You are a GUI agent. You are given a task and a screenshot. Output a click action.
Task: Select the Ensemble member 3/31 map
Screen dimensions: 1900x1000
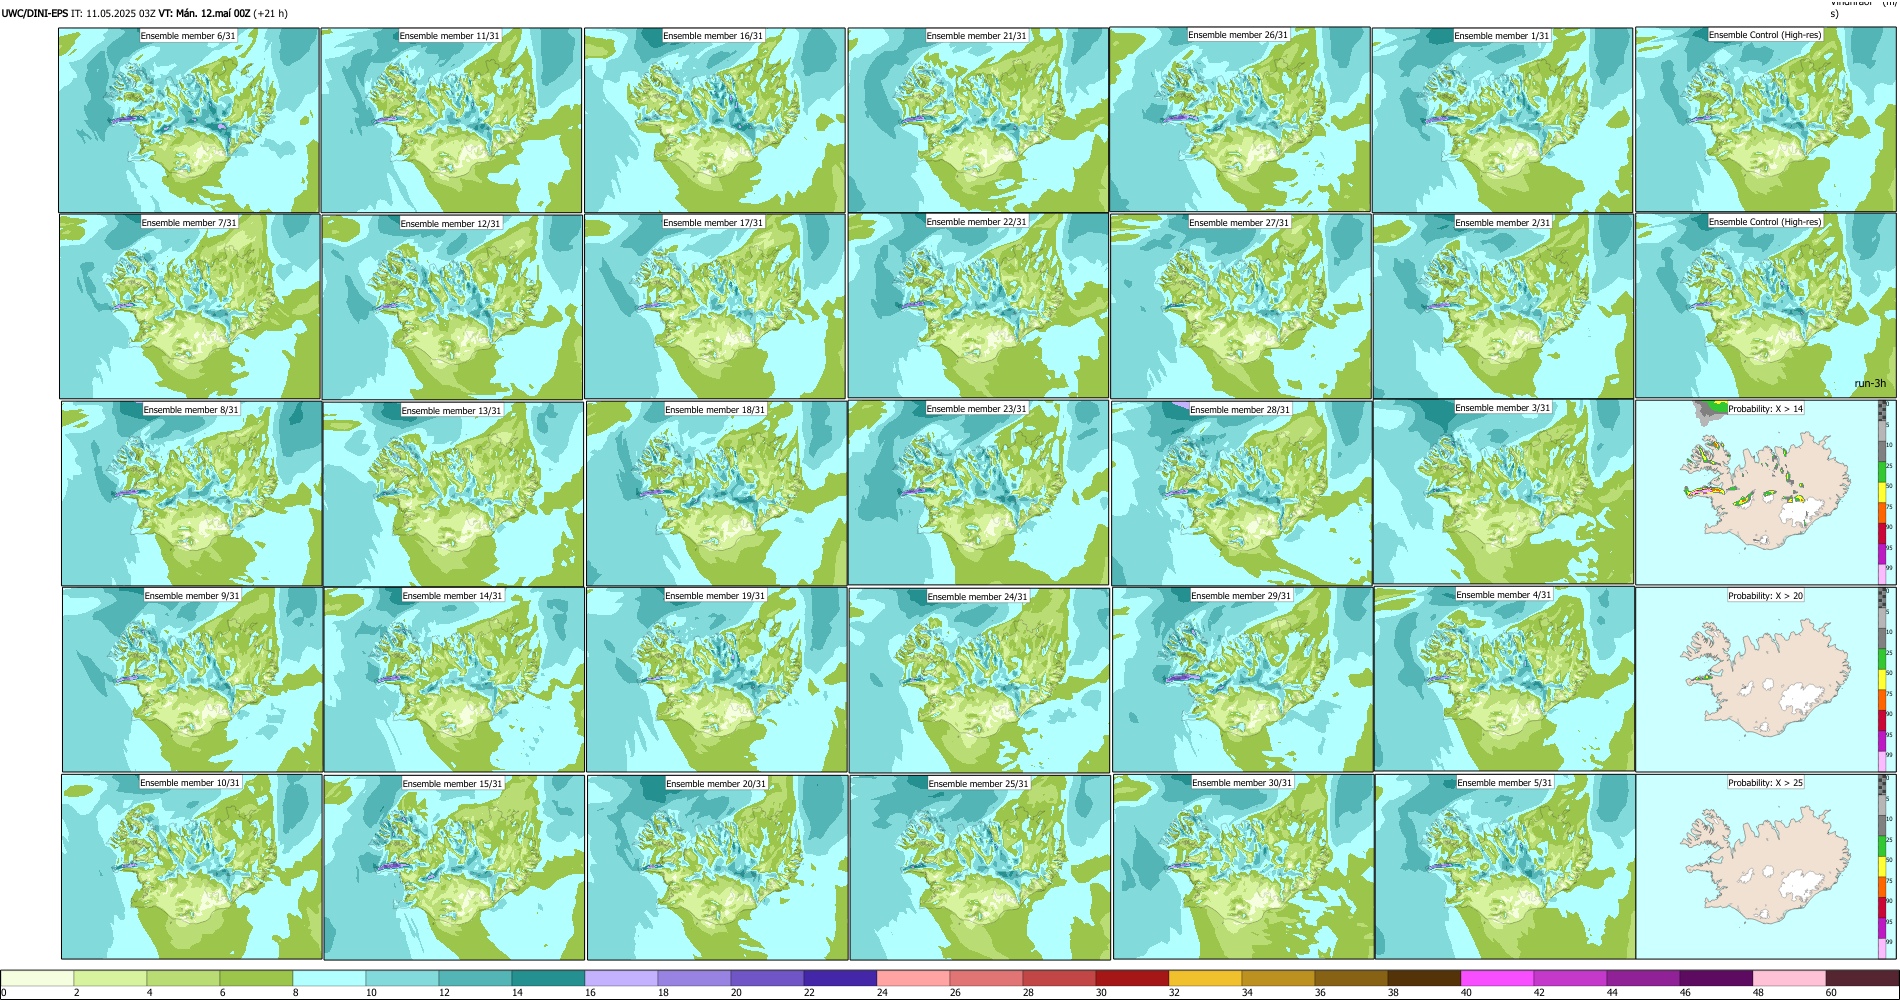(1503, 492)
